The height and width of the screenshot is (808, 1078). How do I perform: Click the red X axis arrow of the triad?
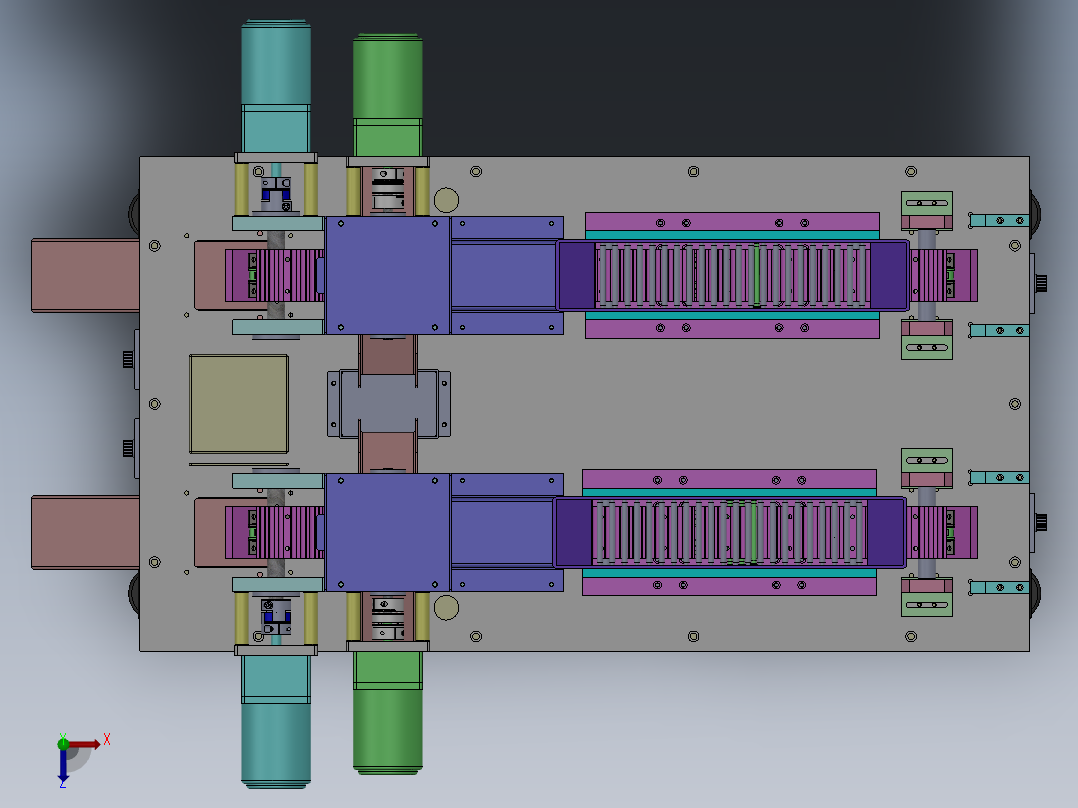pyautogui.click(x=84, y=744)
